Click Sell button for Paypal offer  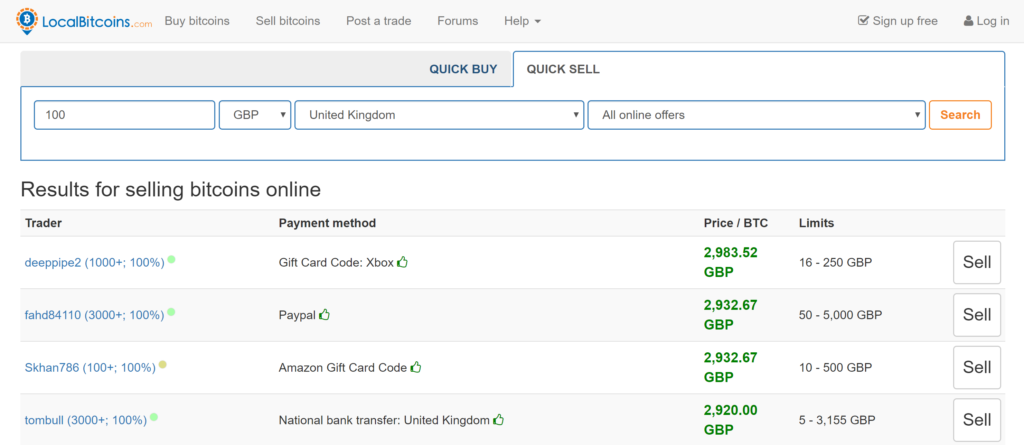[x=977, y=314]
